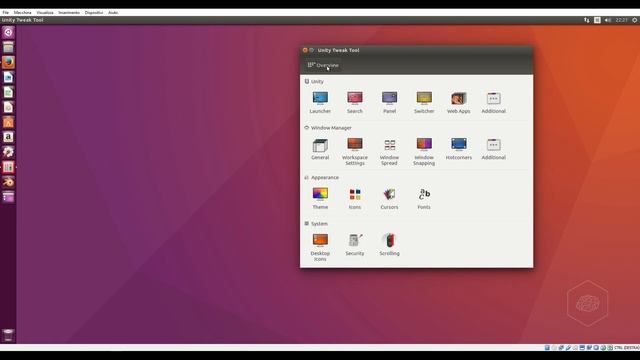Image resolution: width=640 pixels, height=360 pixels.
Task: Open Cursors settings icon
Action: coord(389,198)
